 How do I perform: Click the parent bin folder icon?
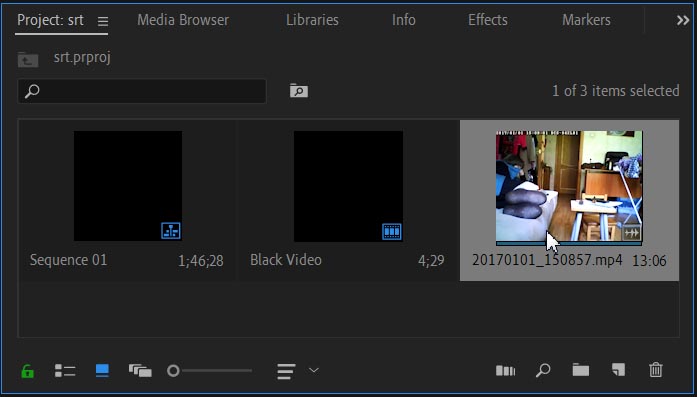point(28,59)
